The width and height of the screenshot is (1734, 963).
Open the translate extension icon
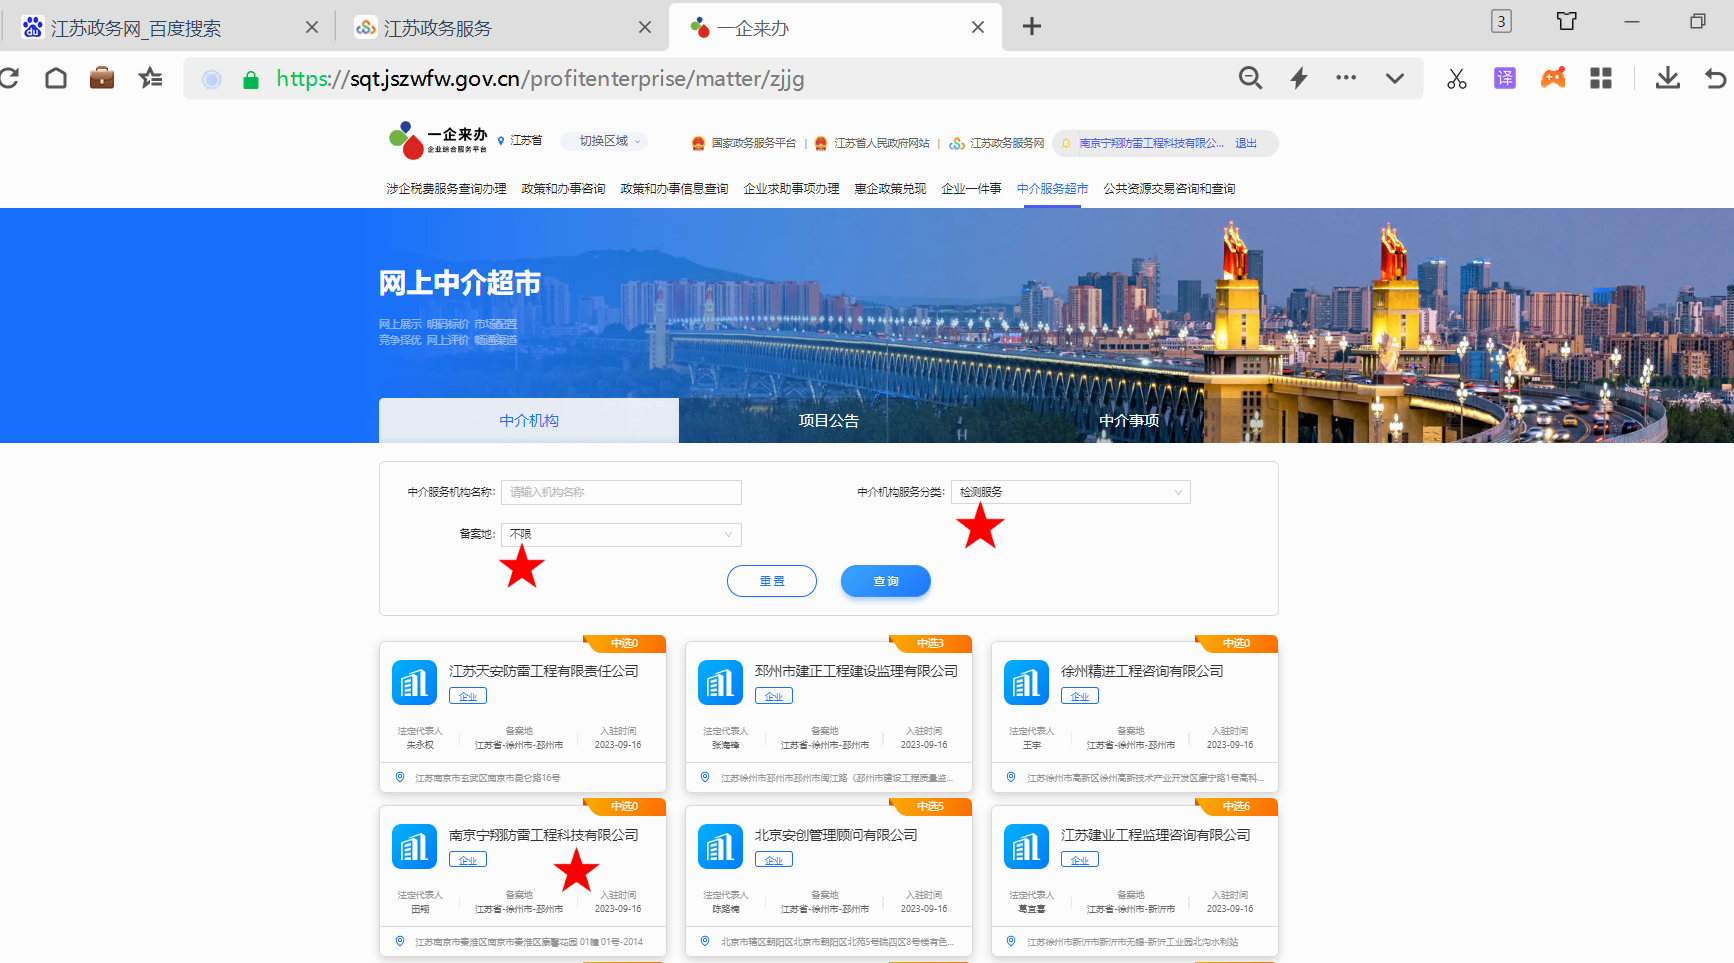1504,78
